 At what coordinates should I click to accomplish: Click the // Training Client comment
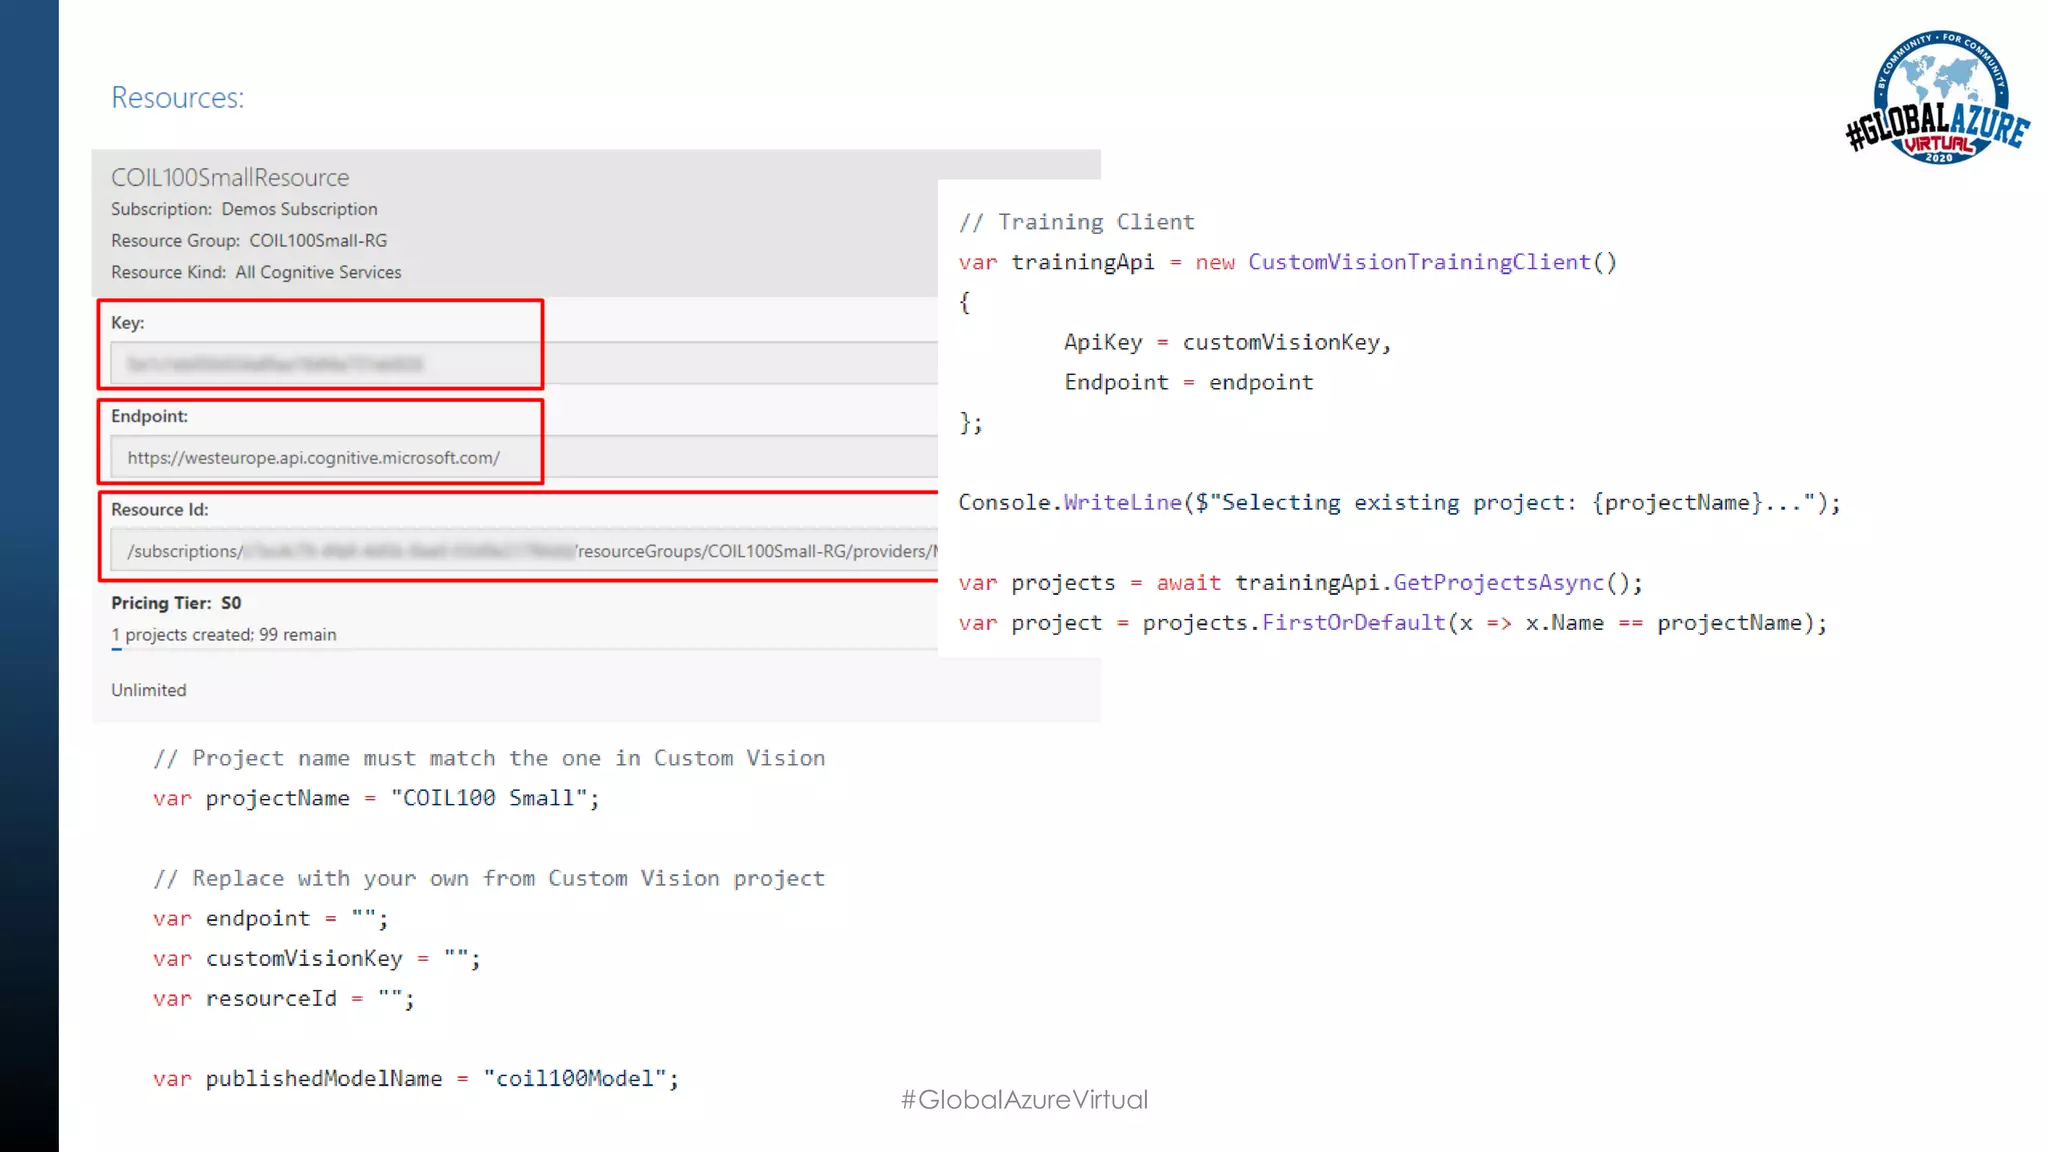click(x=1076, y=222)
